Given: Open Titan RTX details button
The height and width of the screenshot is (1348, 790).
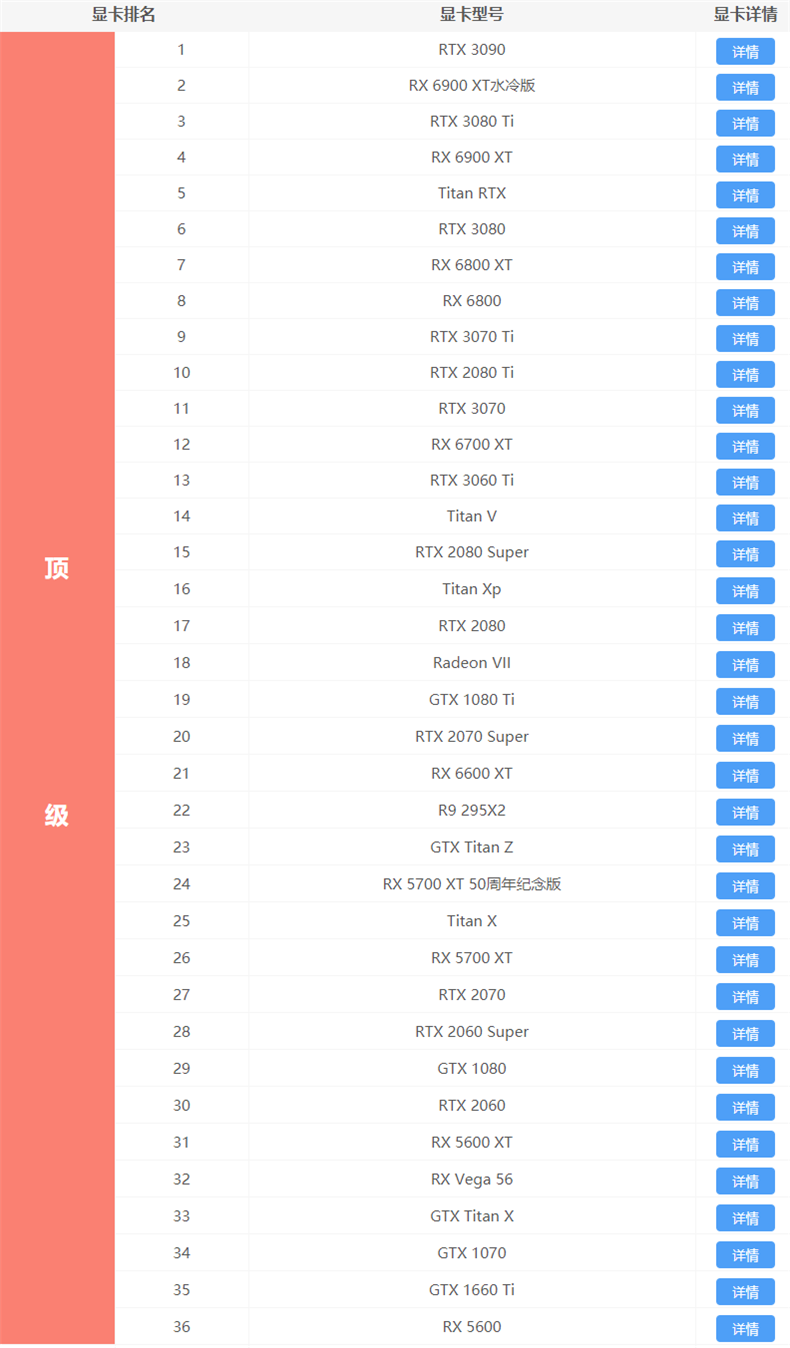Looking at the screenshot, I should click(x=745, y=195).
